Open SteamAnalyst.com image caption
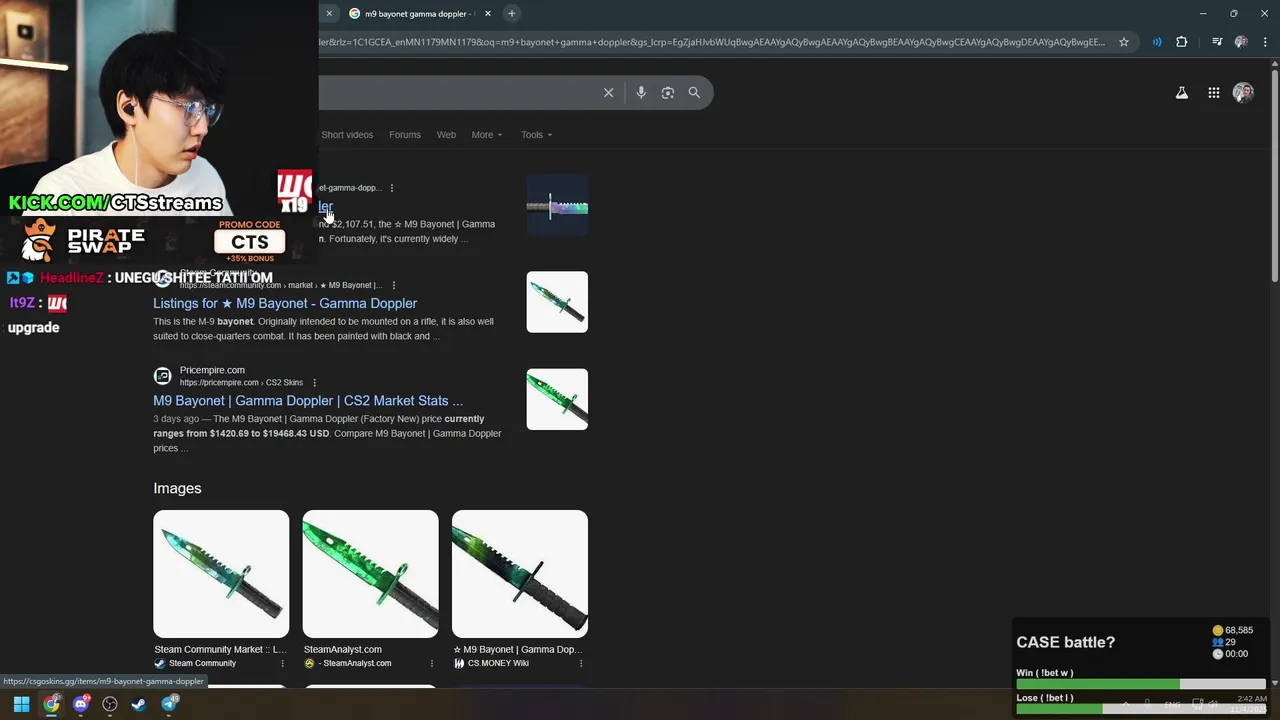The image size is (1280, 720). (x=343, y=649)
